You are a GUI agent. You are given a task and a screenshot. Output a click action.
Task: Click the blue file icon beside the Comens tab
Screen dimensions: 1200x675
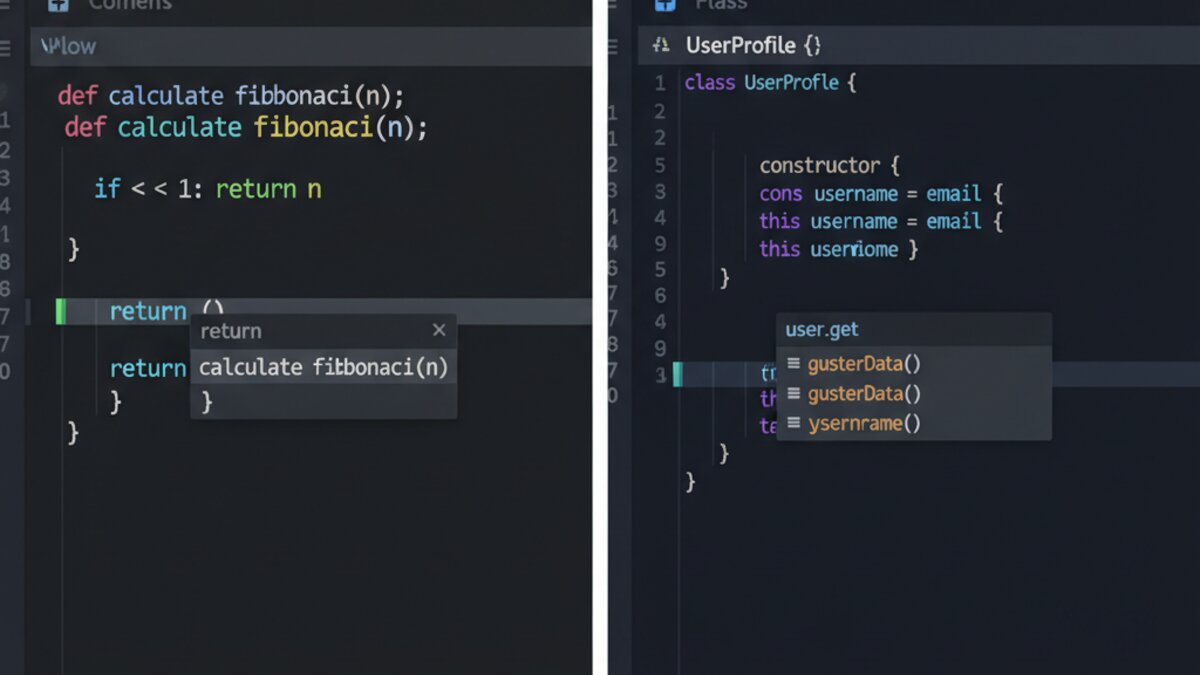tap(58, 4)
